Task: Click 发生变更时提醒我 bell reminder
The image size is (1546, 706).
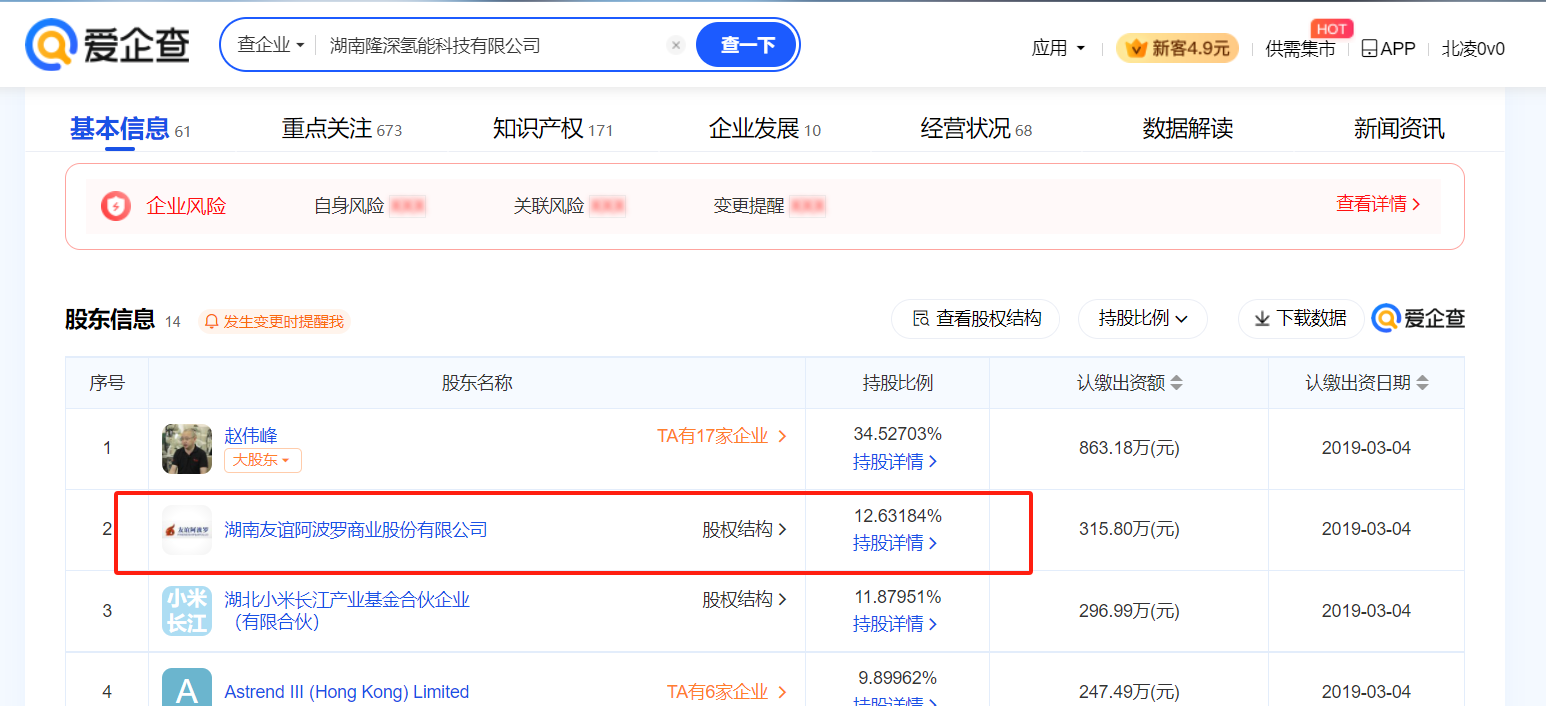Action: click(x=274, y=321)
